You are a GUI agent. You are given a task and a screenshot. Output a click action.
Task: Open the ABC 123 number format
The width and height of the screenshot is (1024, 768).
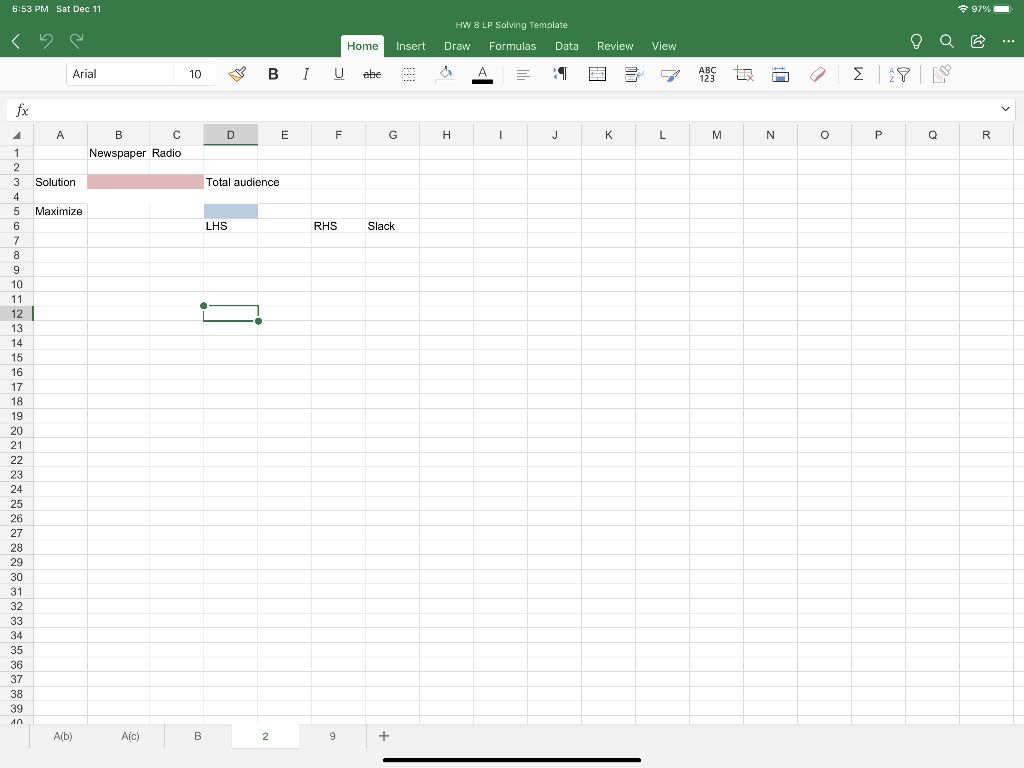click(x=707, y=74)
